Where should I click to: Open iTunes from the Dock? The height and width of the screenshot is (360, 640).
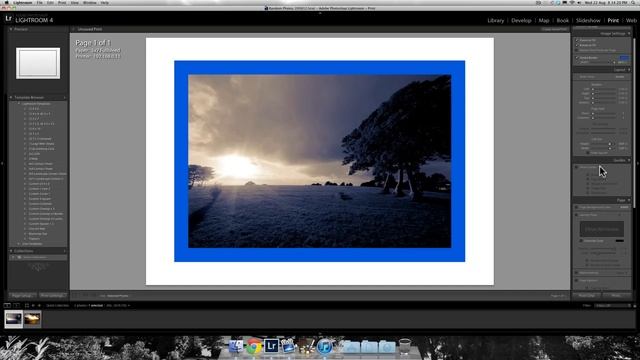(x=324, y=347)
